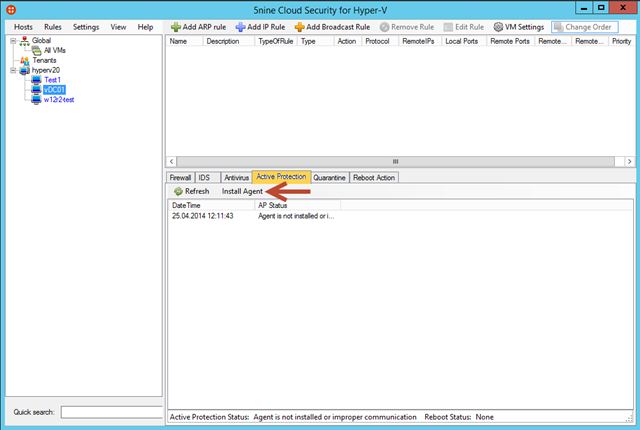Click the Install Agent button
This screenshot has width=640, height=430.
pos(242,191)
